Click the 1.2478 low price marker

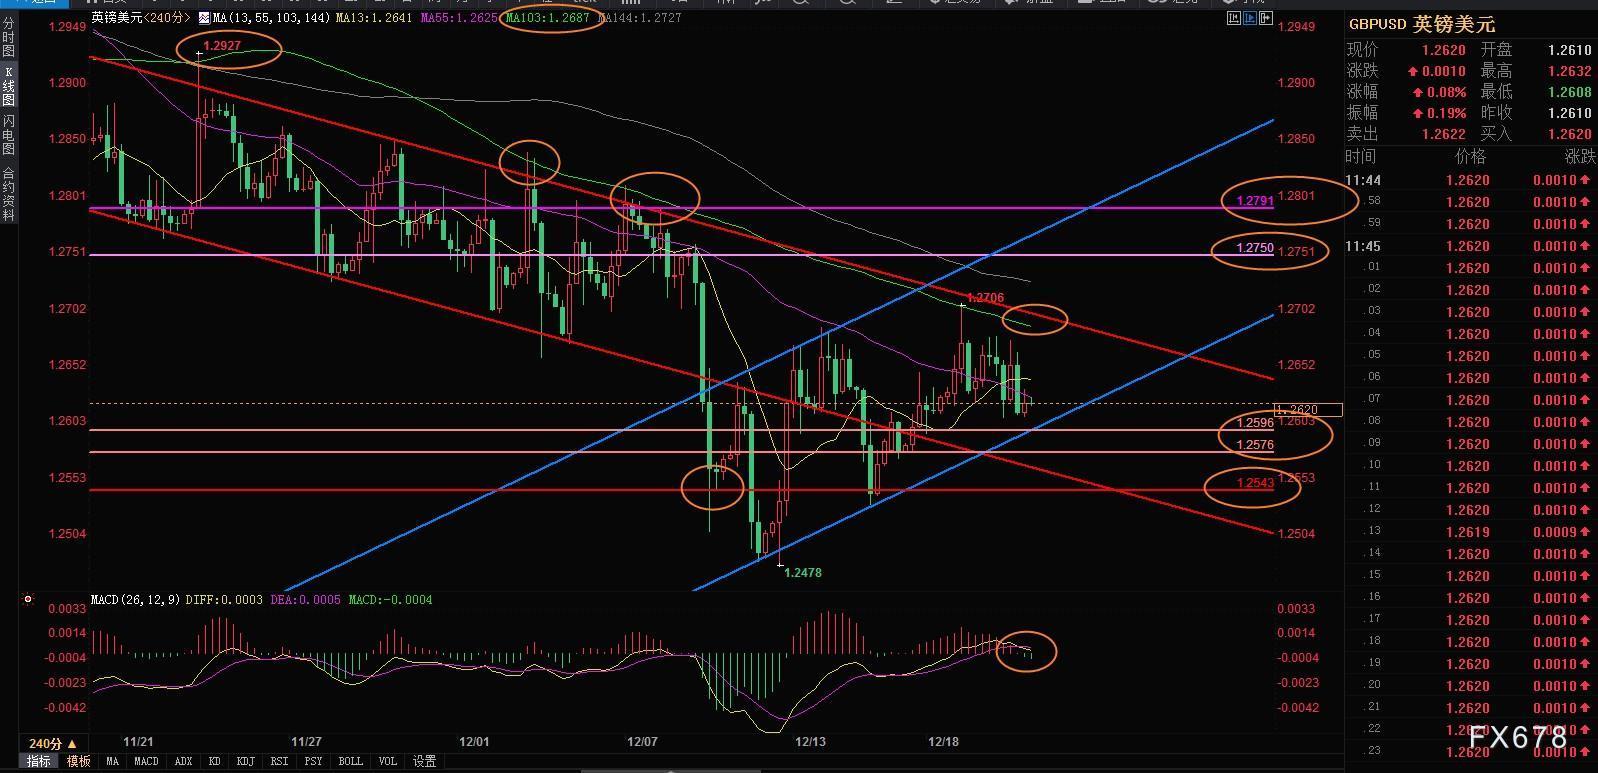point(803,573)
